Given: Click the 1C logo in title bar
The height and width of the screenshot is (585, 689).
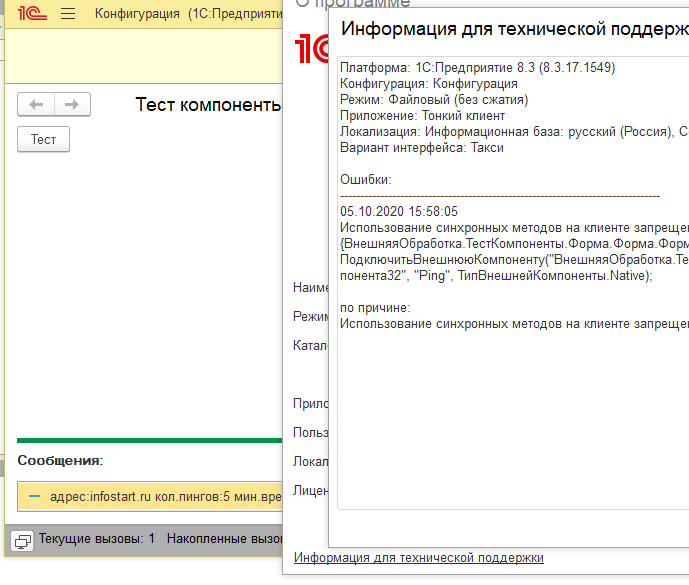Looking at the screenshot, I should click(32, 14).
